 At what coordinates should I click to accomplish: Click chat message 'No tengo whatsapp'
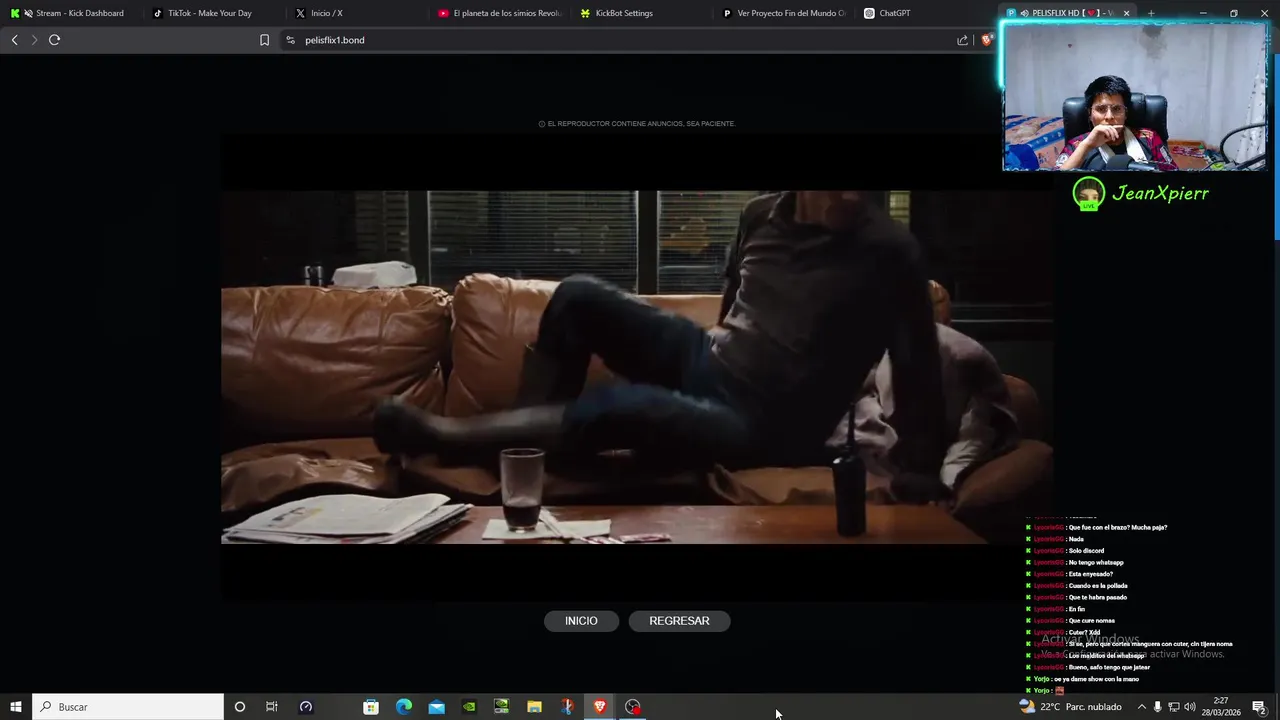point(1096,562)
